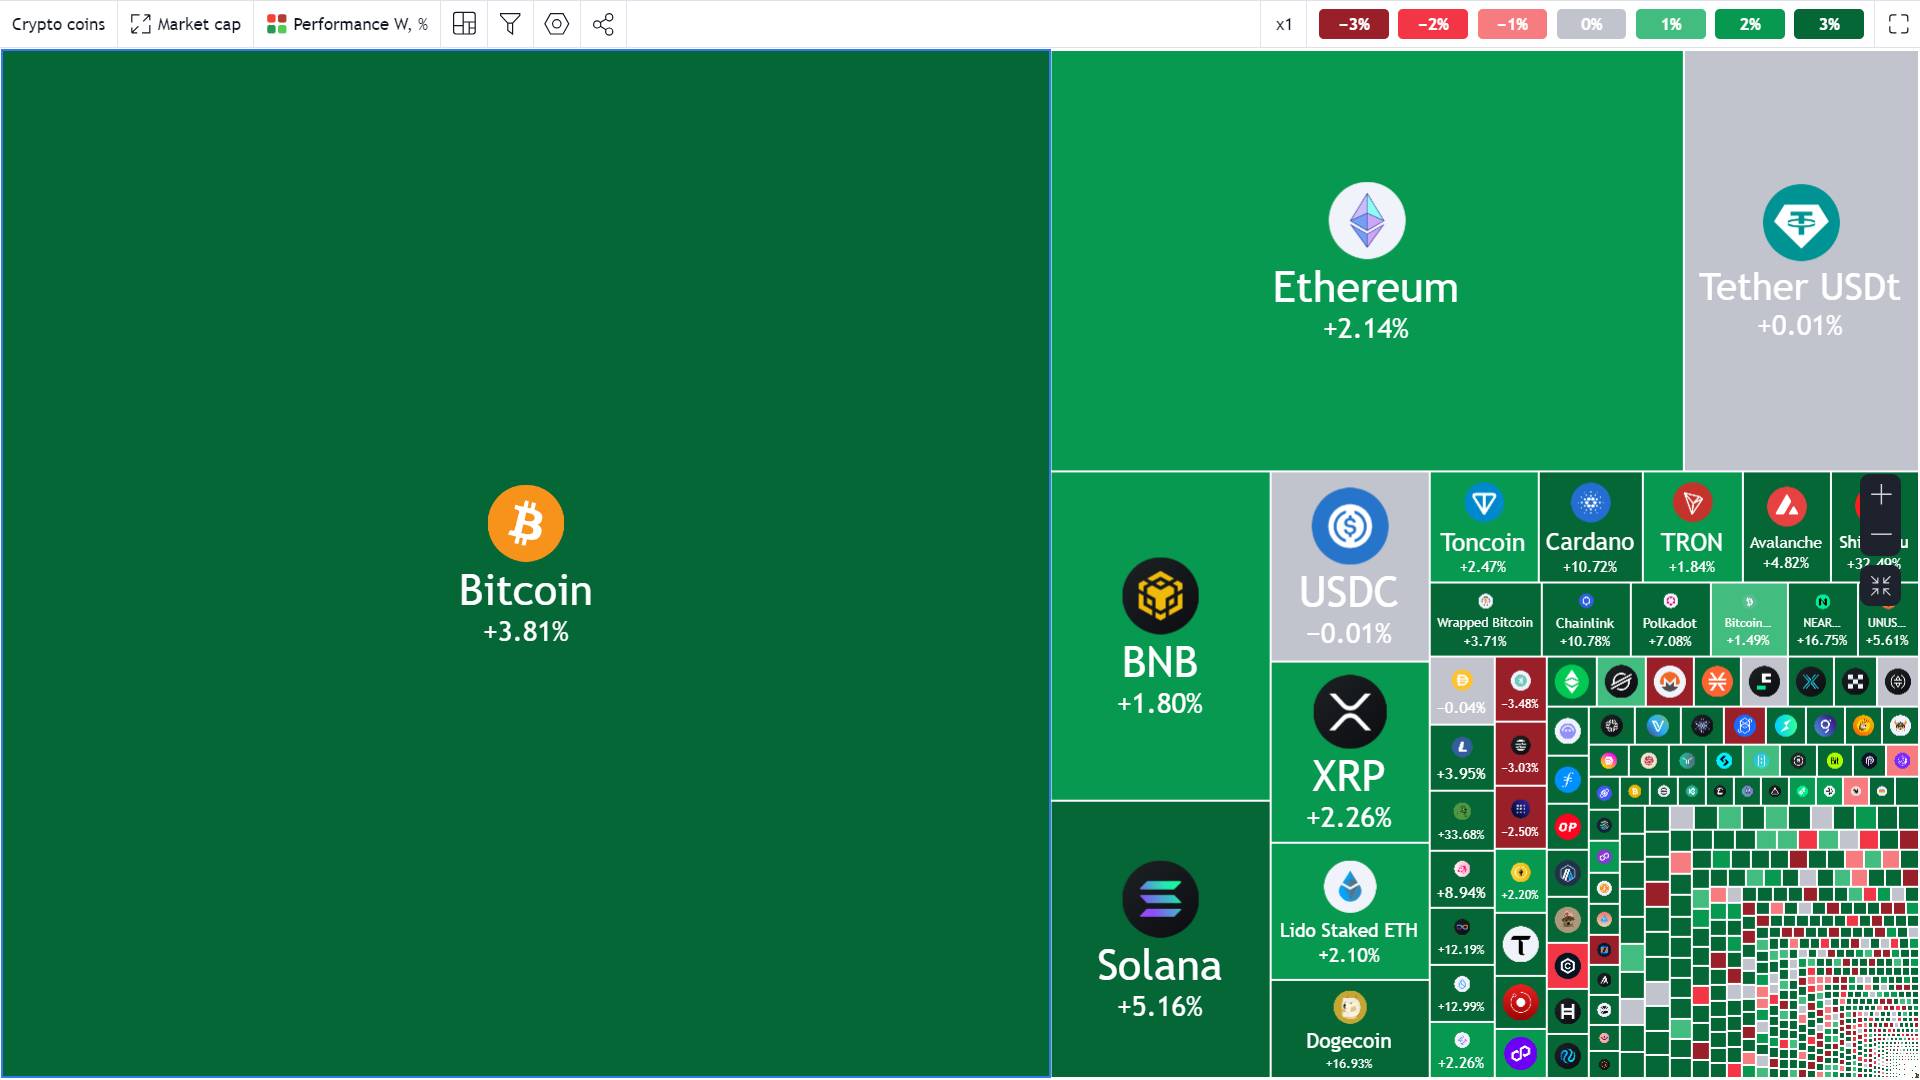Screen dimensions: 1920x1080
Task: Click the Ethereum diamond logo
Action: [1366, 220]
